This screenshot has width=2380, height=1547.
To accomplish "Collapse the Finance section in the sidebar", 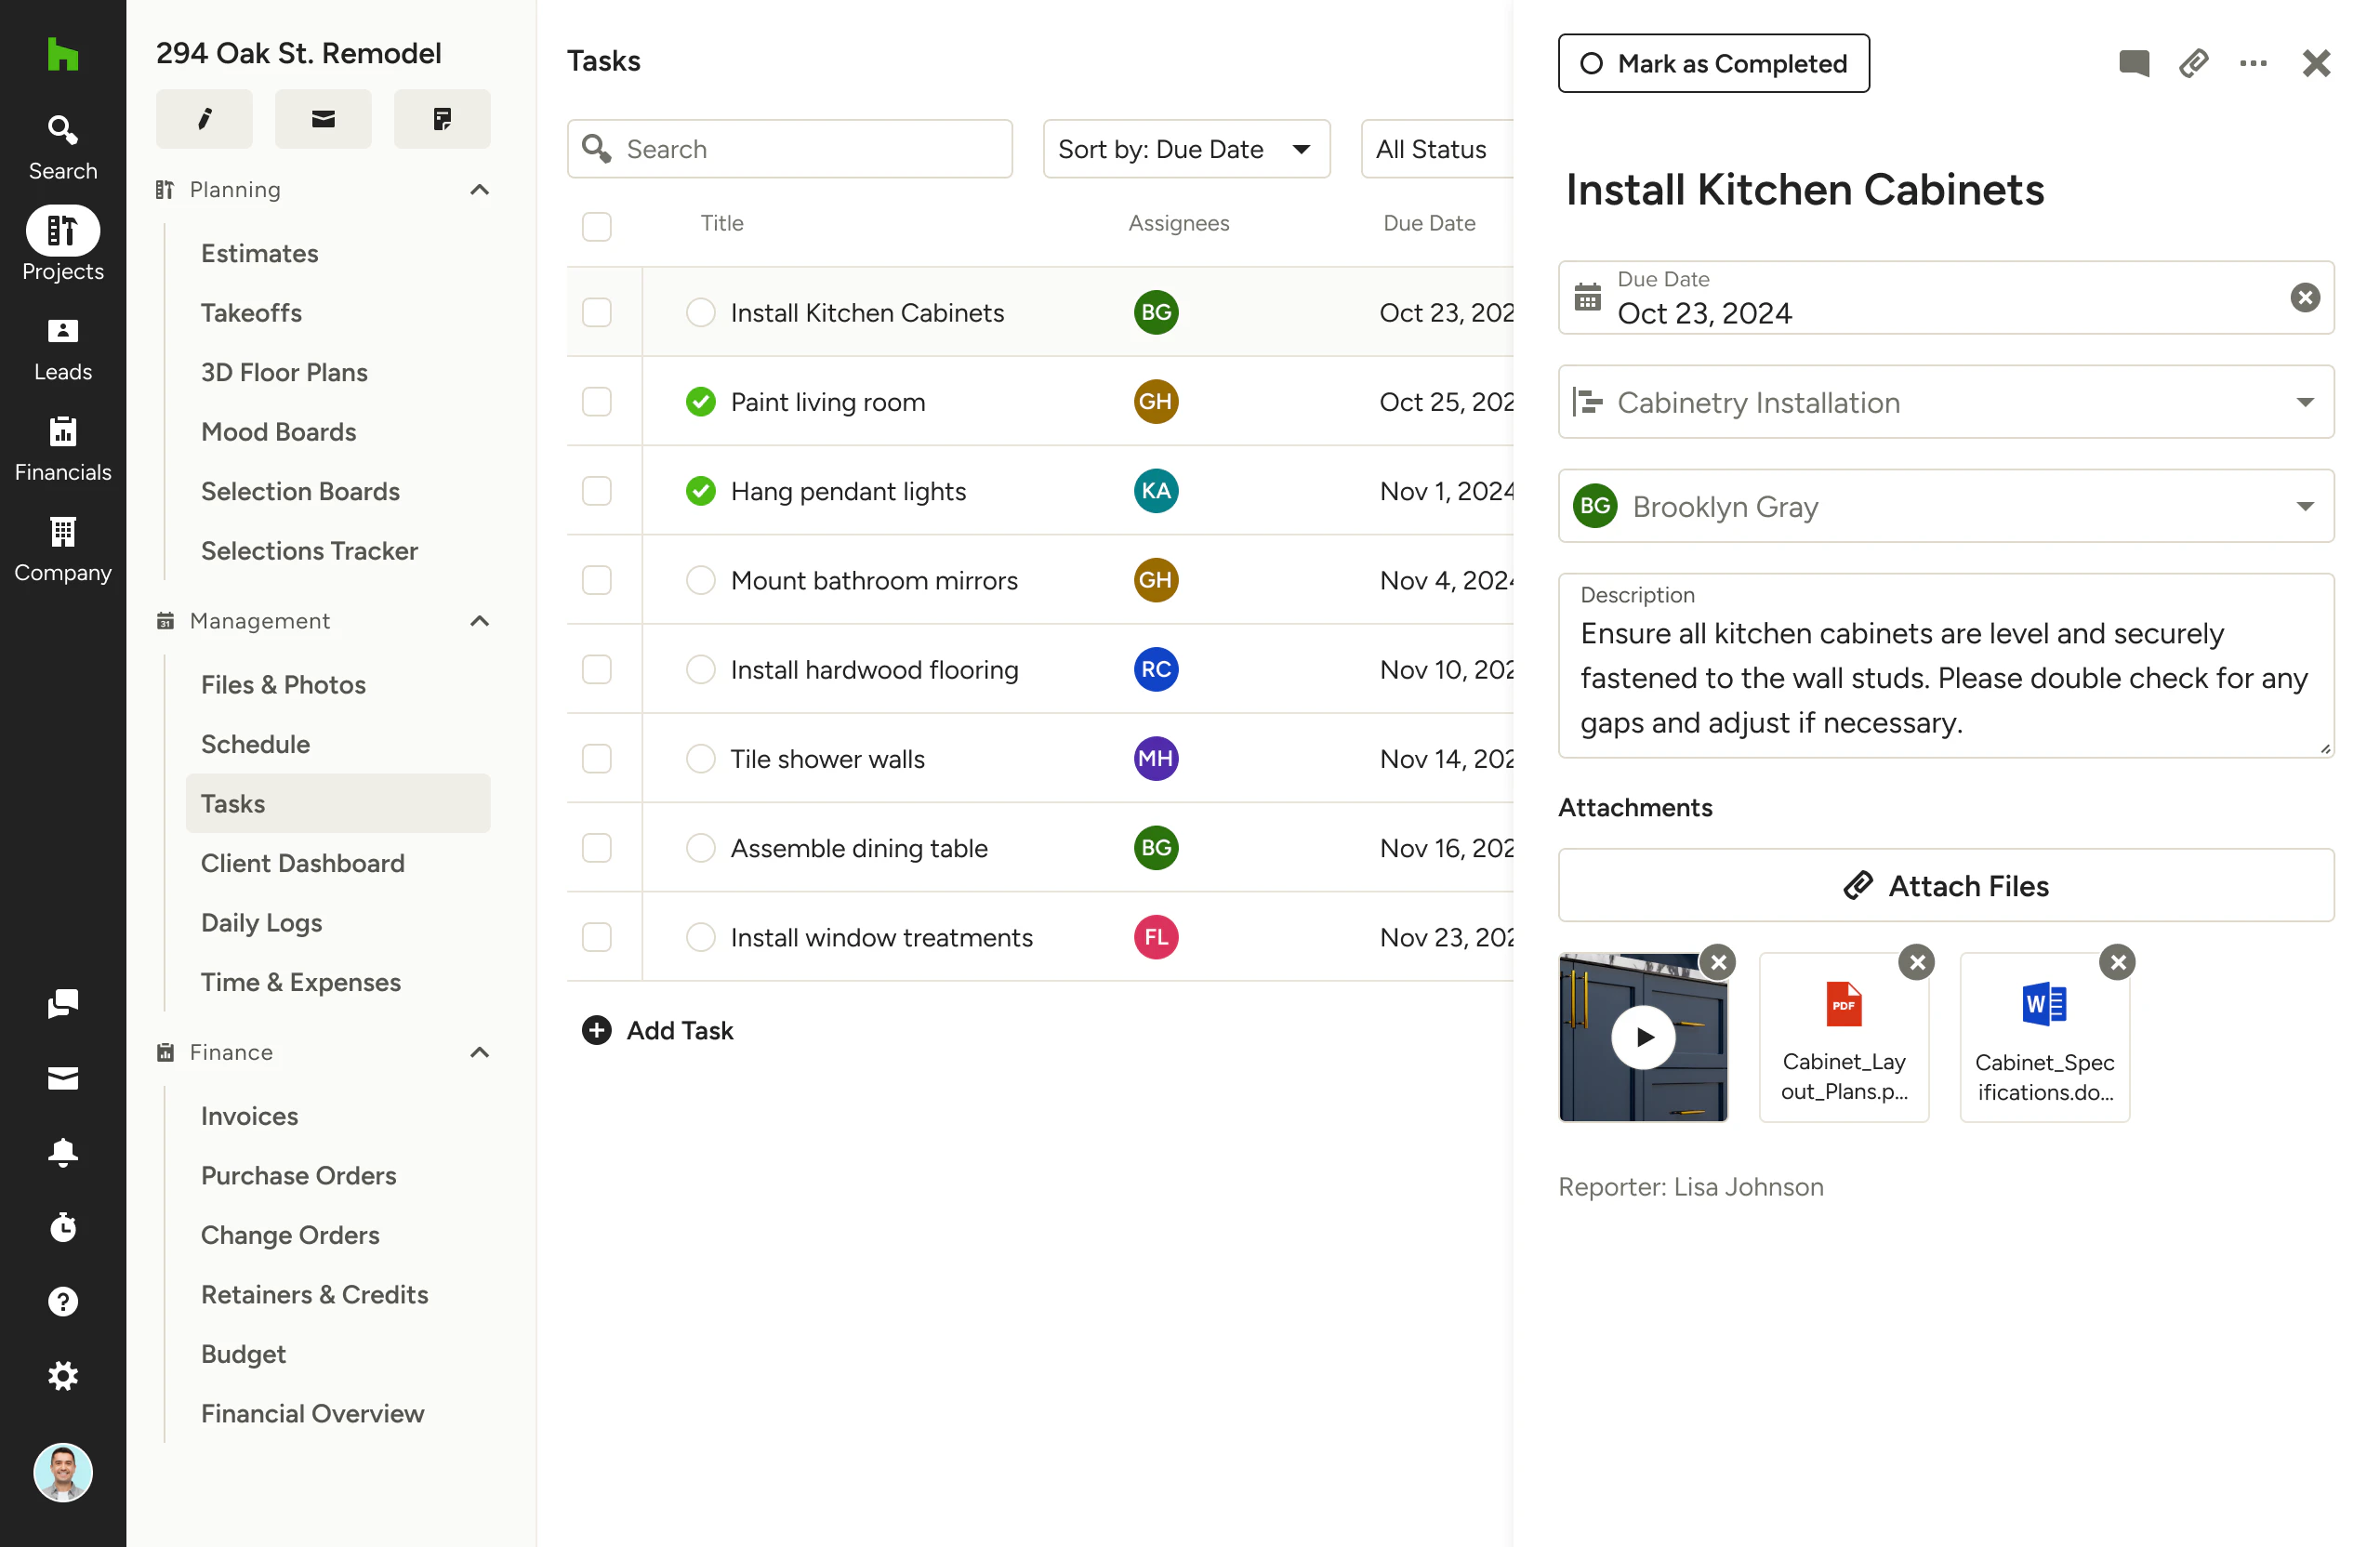I will click(x=479, y=1052).
